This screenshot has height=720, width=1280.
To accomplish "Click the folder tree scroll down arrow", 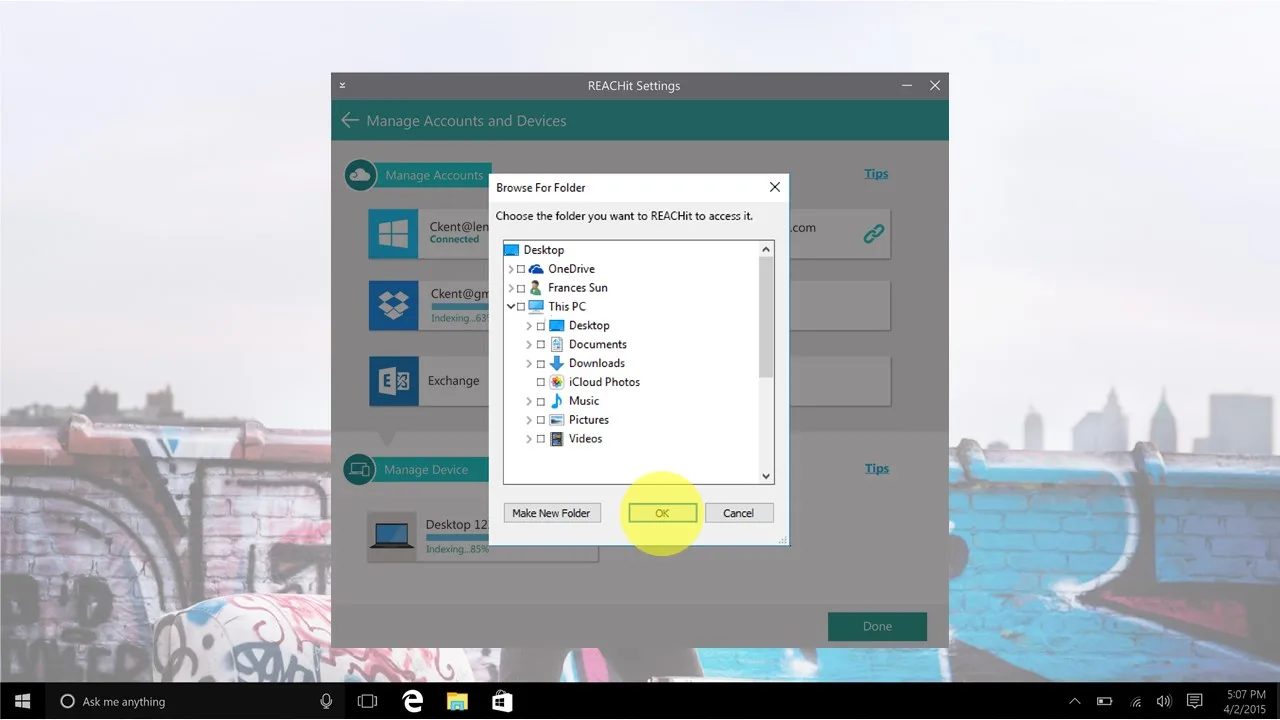I will pyautogui.click(x=766, y=477).
